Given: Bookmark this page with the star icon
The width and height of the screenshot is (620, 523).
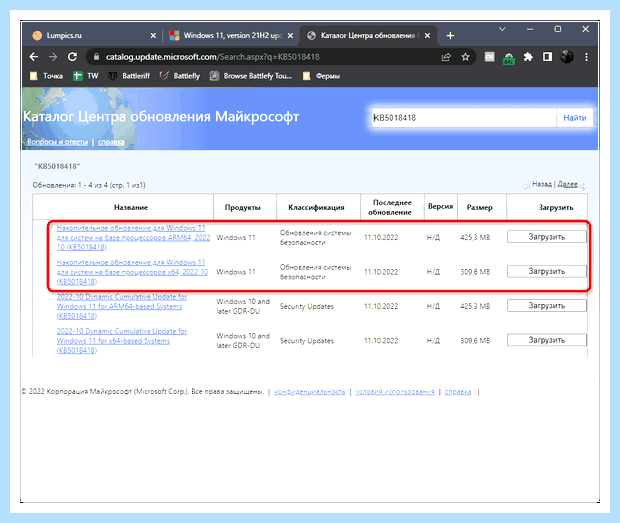Looking at the screenshot, I should (465, 57).
